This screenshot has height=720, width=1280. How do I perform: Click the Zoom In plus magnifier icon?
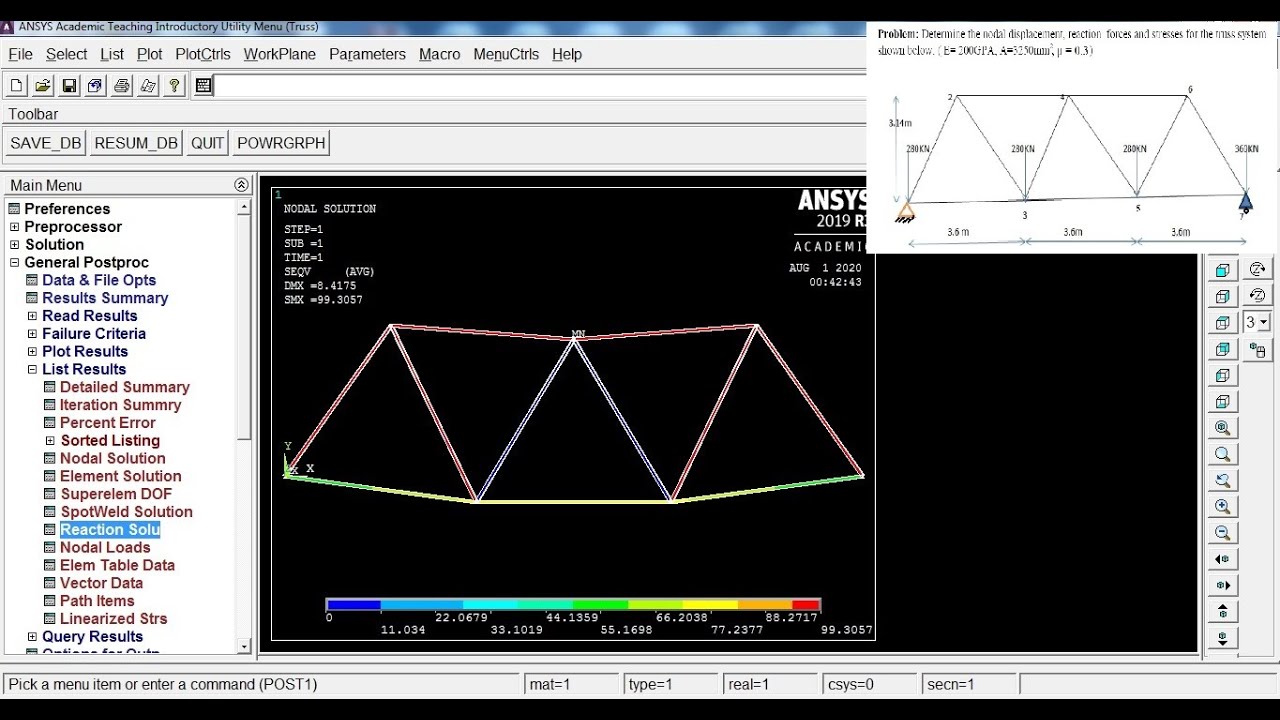coord(1222,506)
